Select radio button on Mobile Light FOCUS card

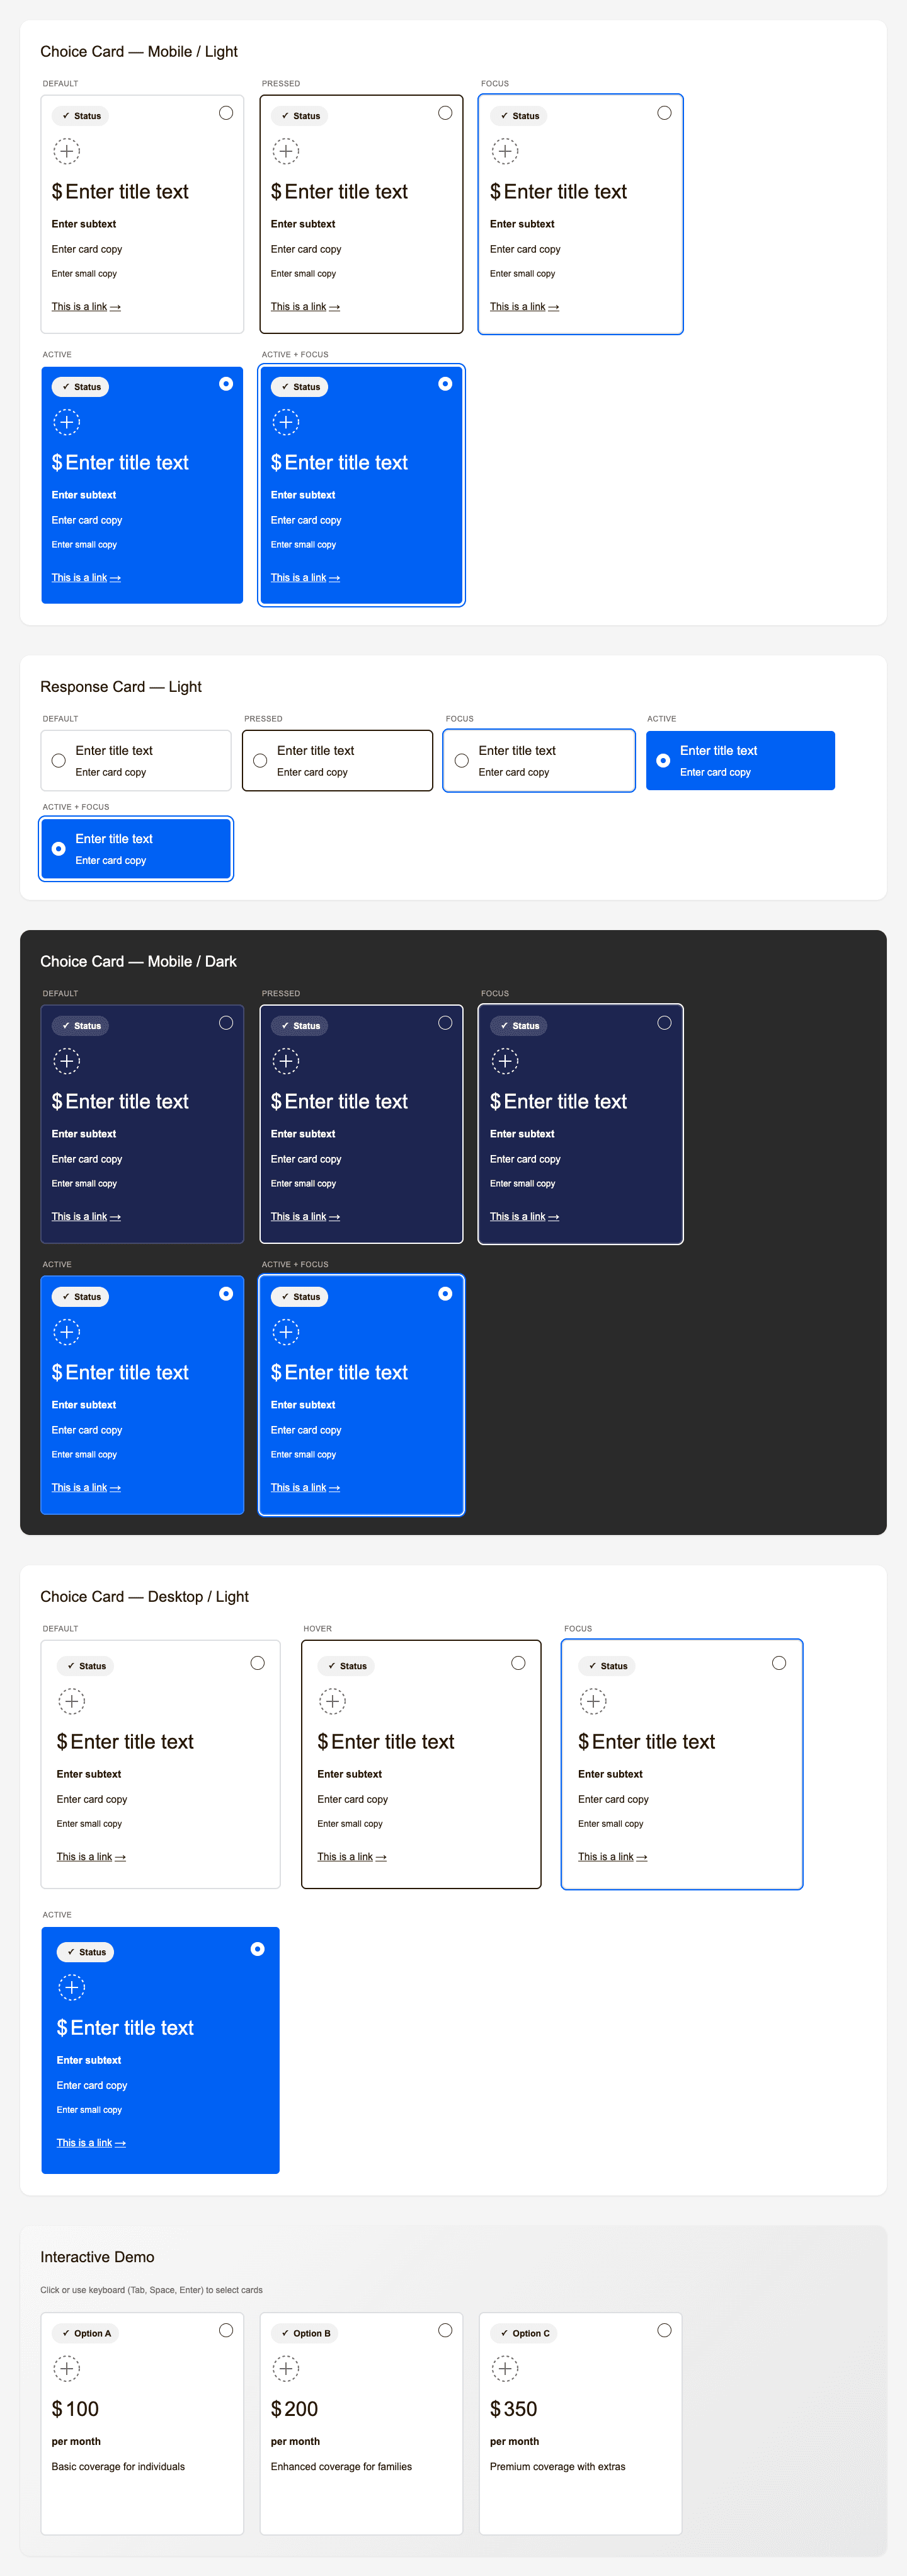[664, 114]
